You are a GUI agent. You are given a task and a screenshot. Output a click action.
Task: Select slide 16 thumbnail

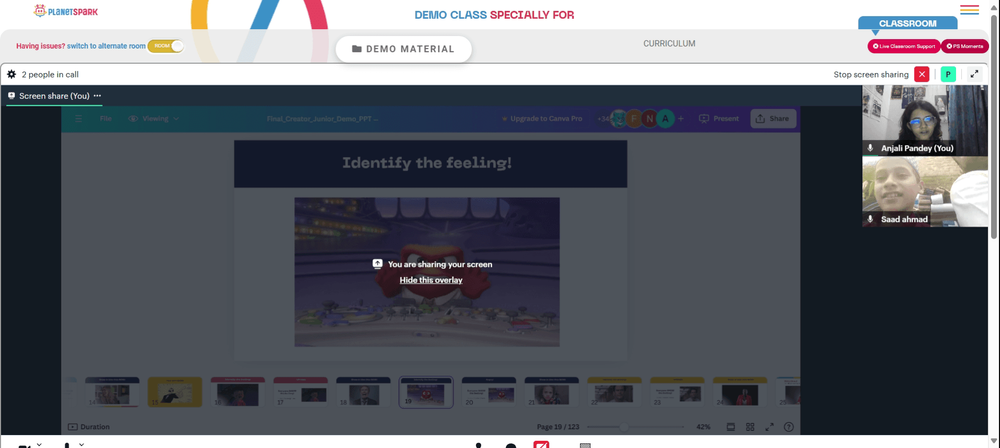click(237, 392)
